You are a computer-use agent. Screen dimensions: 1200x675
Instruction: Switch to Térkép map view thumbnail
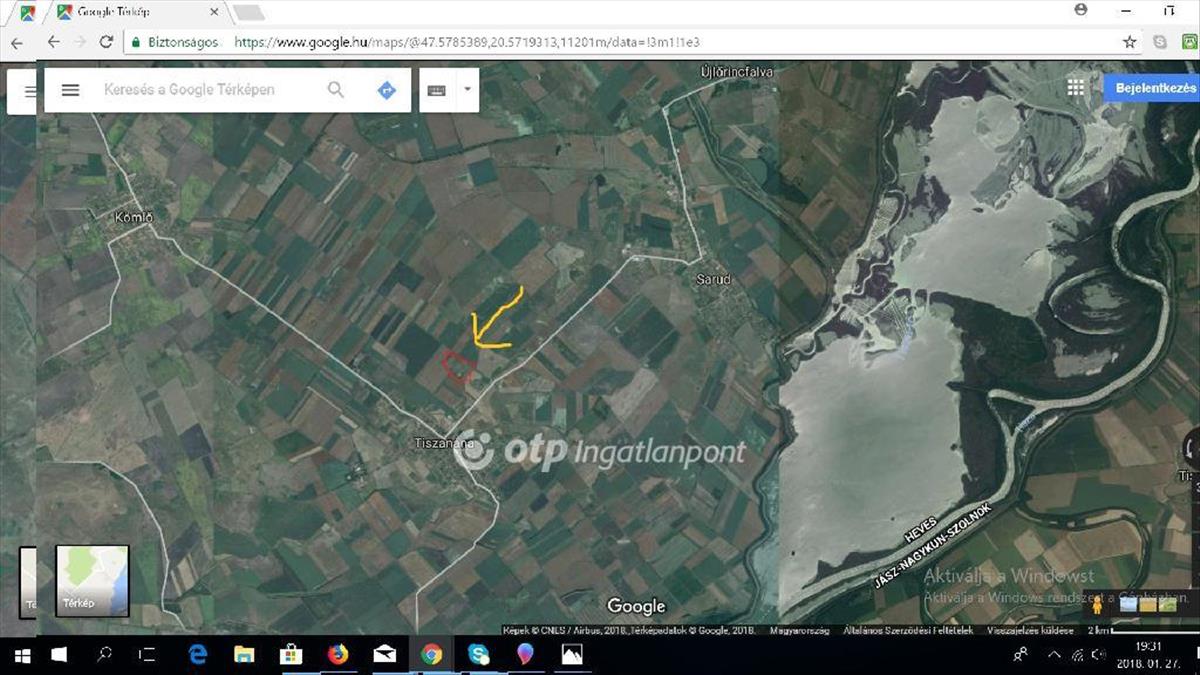(92, 580)
